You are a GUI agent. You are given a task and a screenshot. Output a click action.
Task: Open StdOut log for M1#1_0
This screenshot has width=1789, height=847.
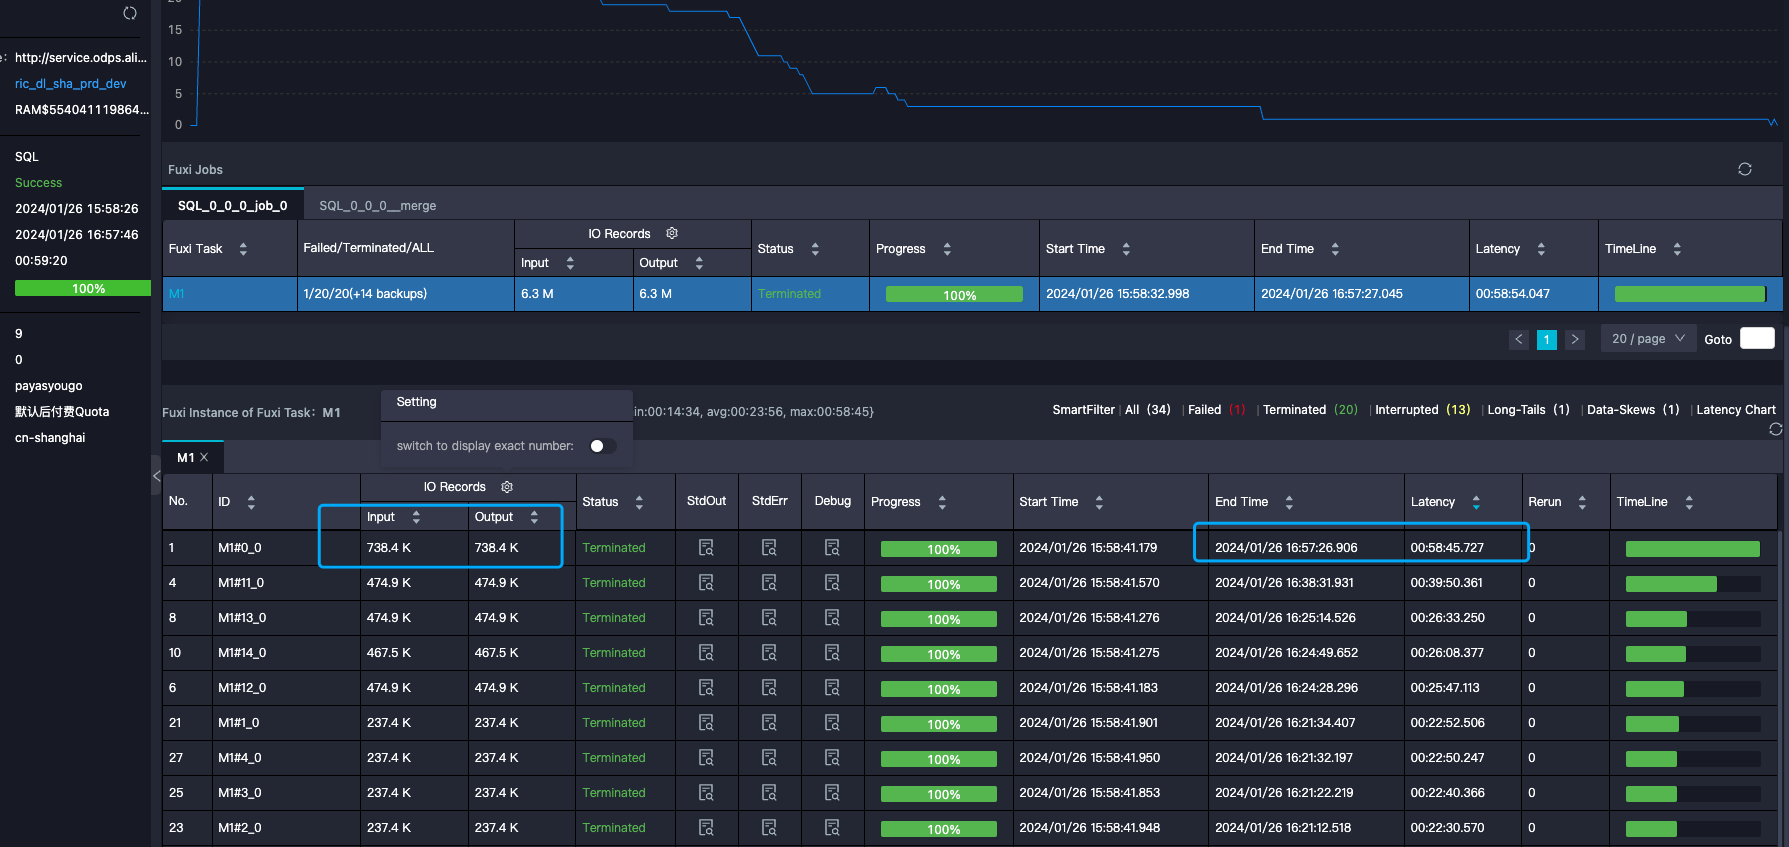(706, 722)
